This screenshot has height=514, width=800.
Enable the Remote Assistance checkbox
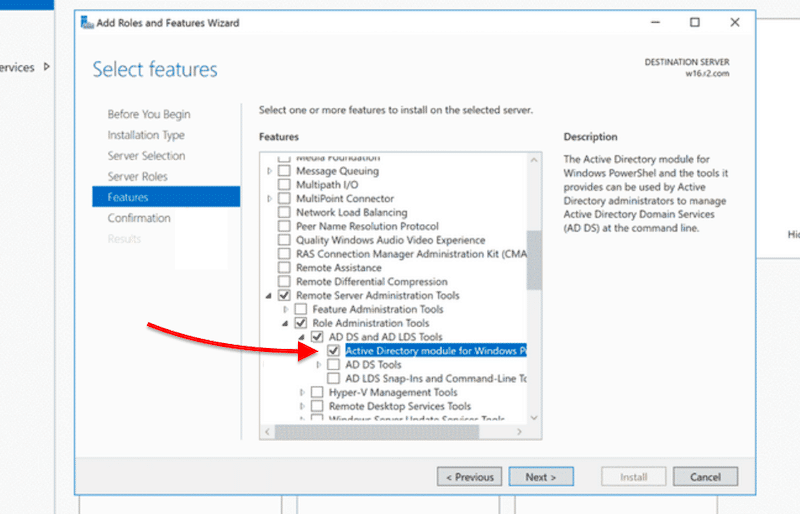[284, 267]
